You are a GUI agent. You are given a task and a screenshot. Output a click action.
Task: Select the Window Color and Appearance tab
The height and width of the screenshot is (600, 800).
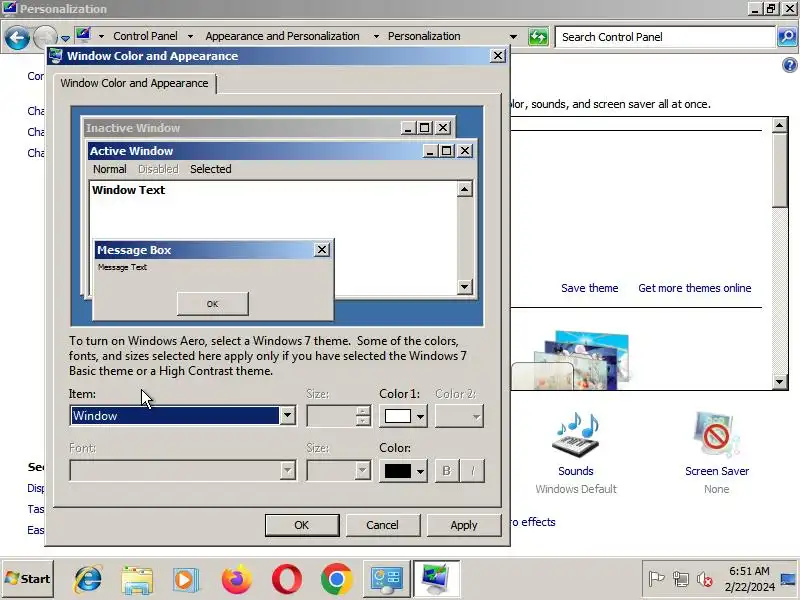pos(134,83)
